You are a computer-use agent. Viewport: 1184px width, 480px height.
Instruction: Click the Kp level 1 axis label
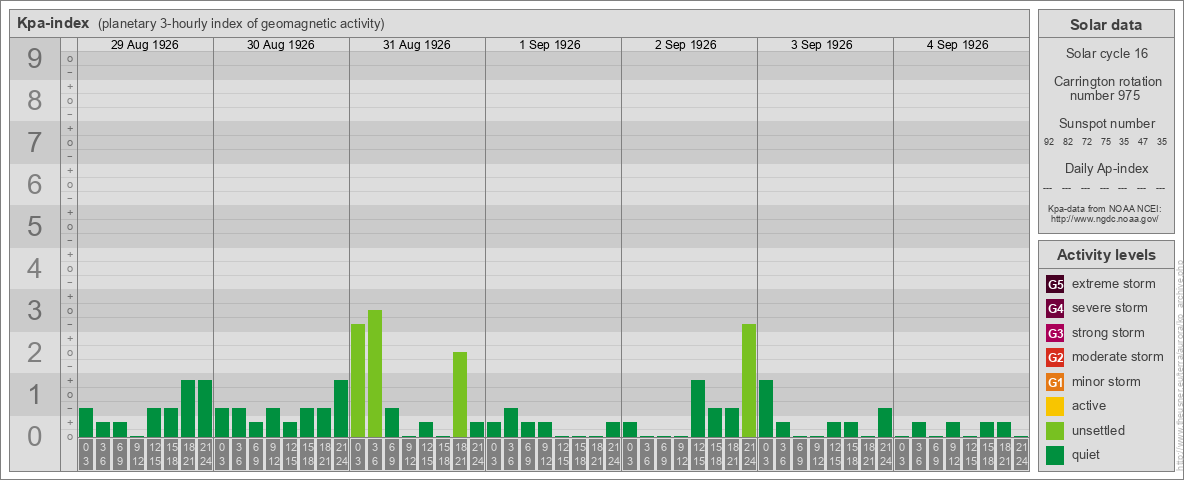pos(34,394)
